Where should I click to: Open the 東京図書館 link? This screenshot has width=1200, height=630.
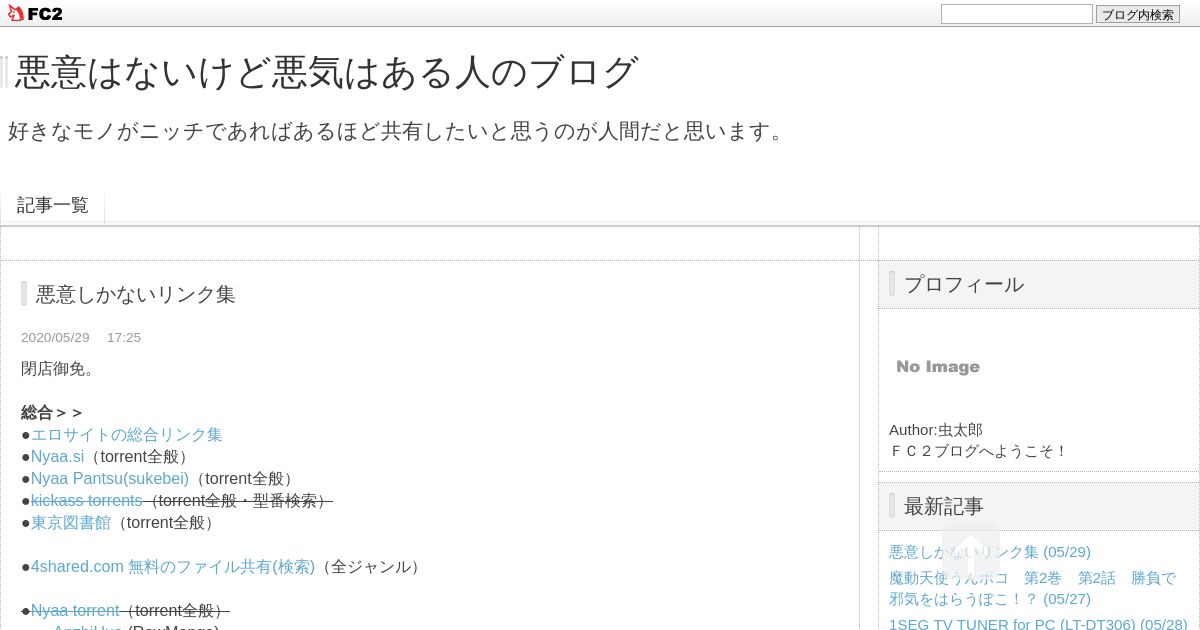pos(71,523)
